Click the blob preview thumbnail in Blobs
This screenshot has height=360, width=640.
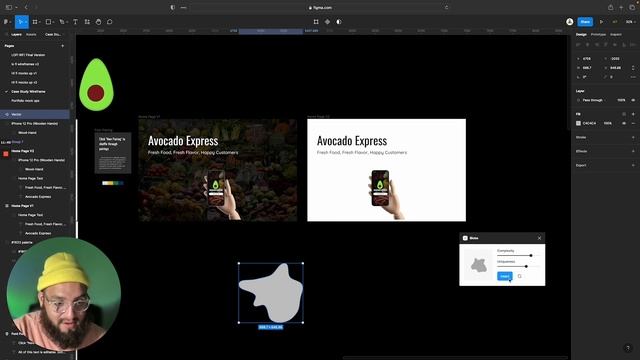pyautogui.click(x=478, y=265)
